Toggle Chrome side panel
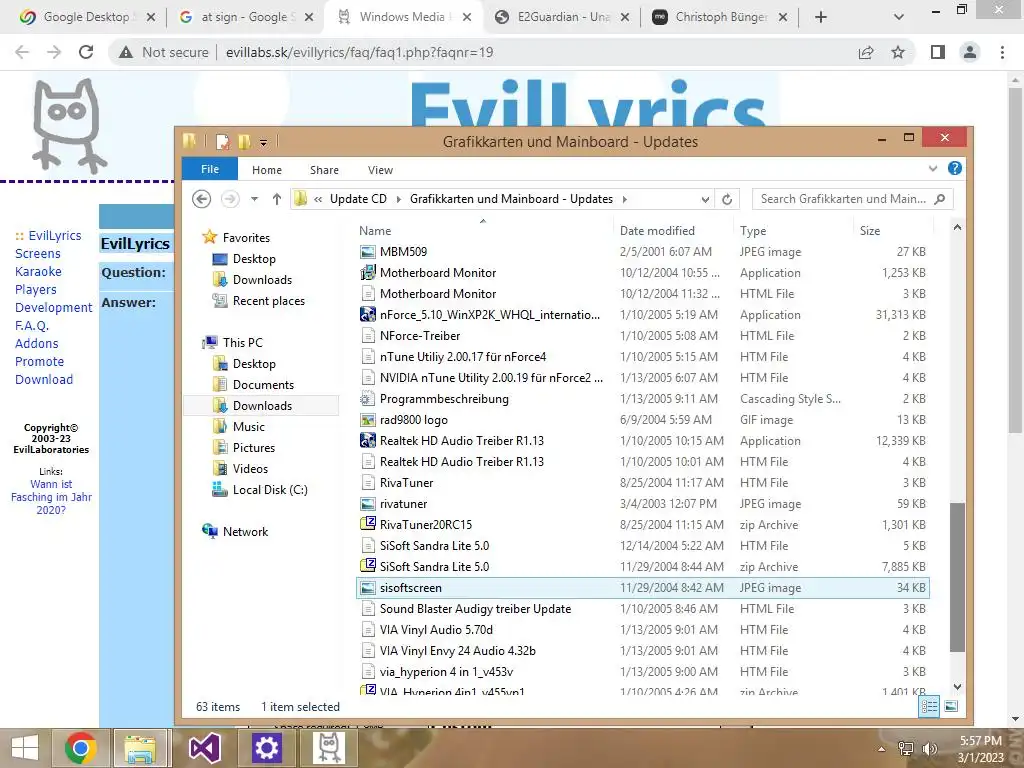The image size is (1024, 768). click(x=938, y=52)
